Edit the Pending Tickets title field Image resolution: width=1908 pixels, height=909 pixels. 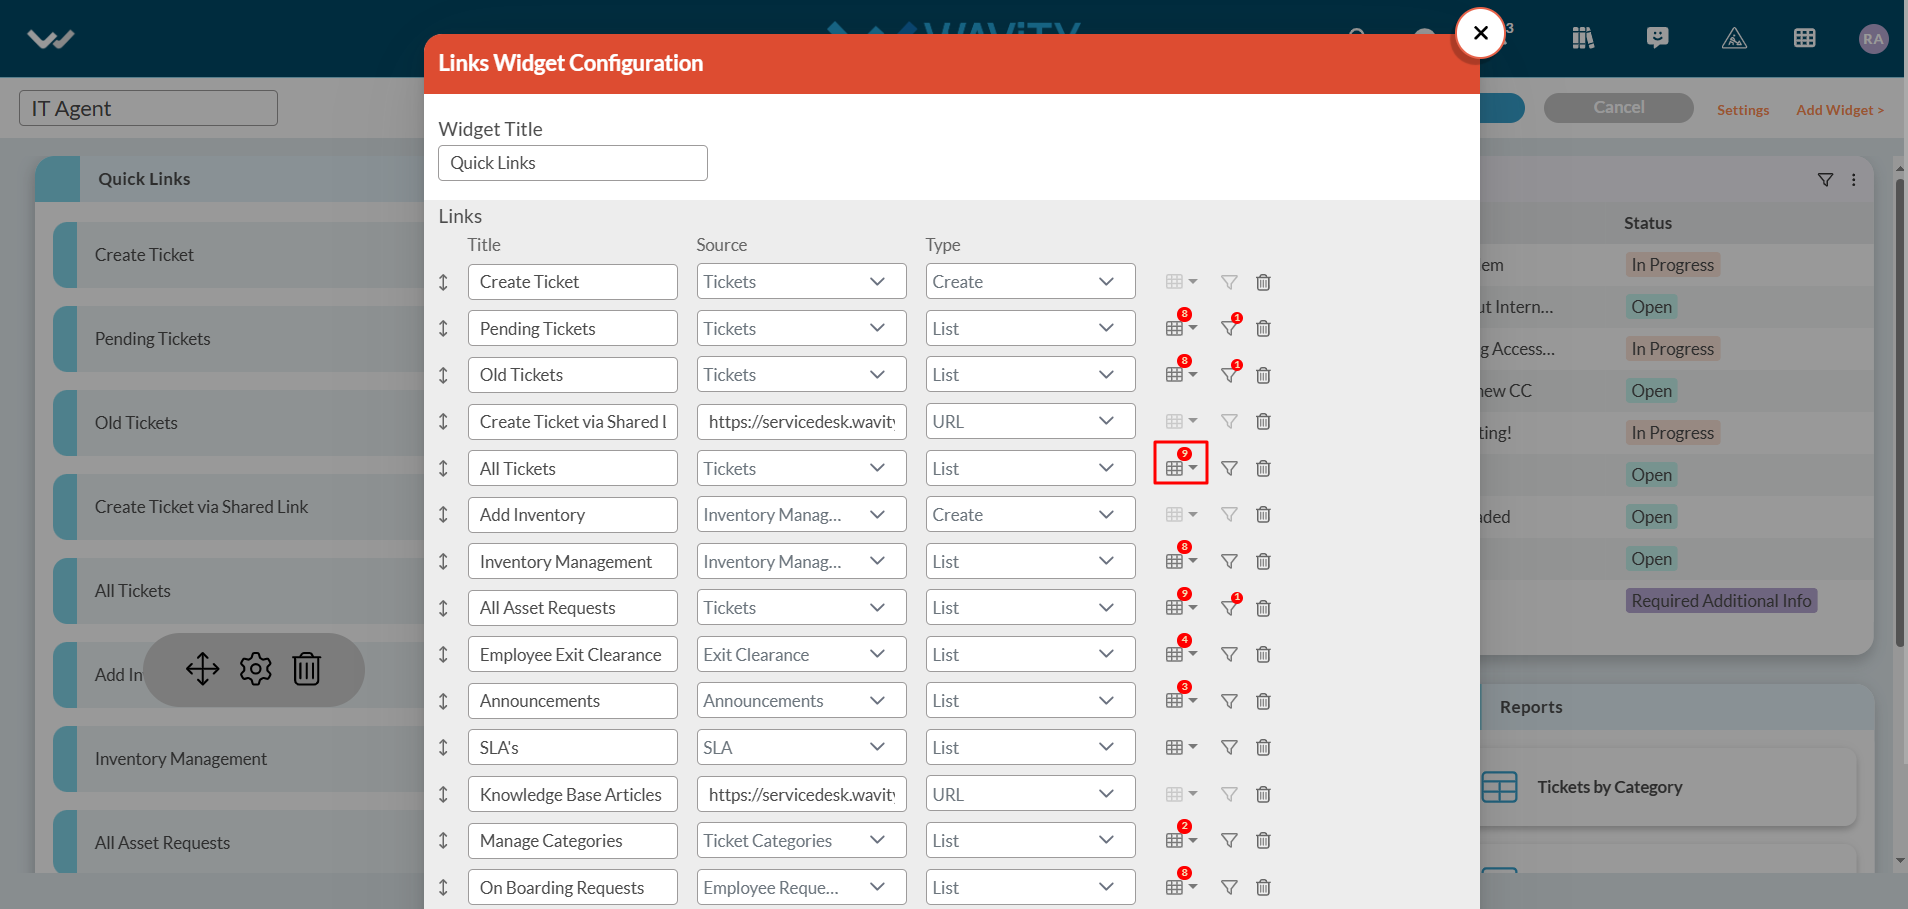(572, 328)
